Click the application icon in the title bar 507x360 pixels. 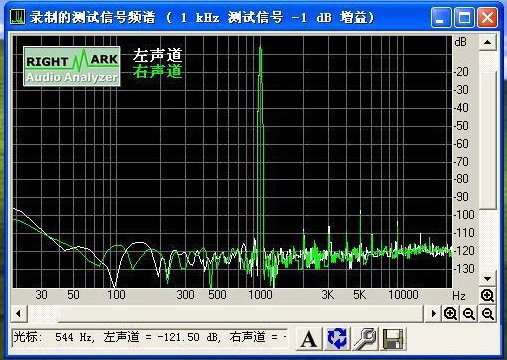click(17, 16)
